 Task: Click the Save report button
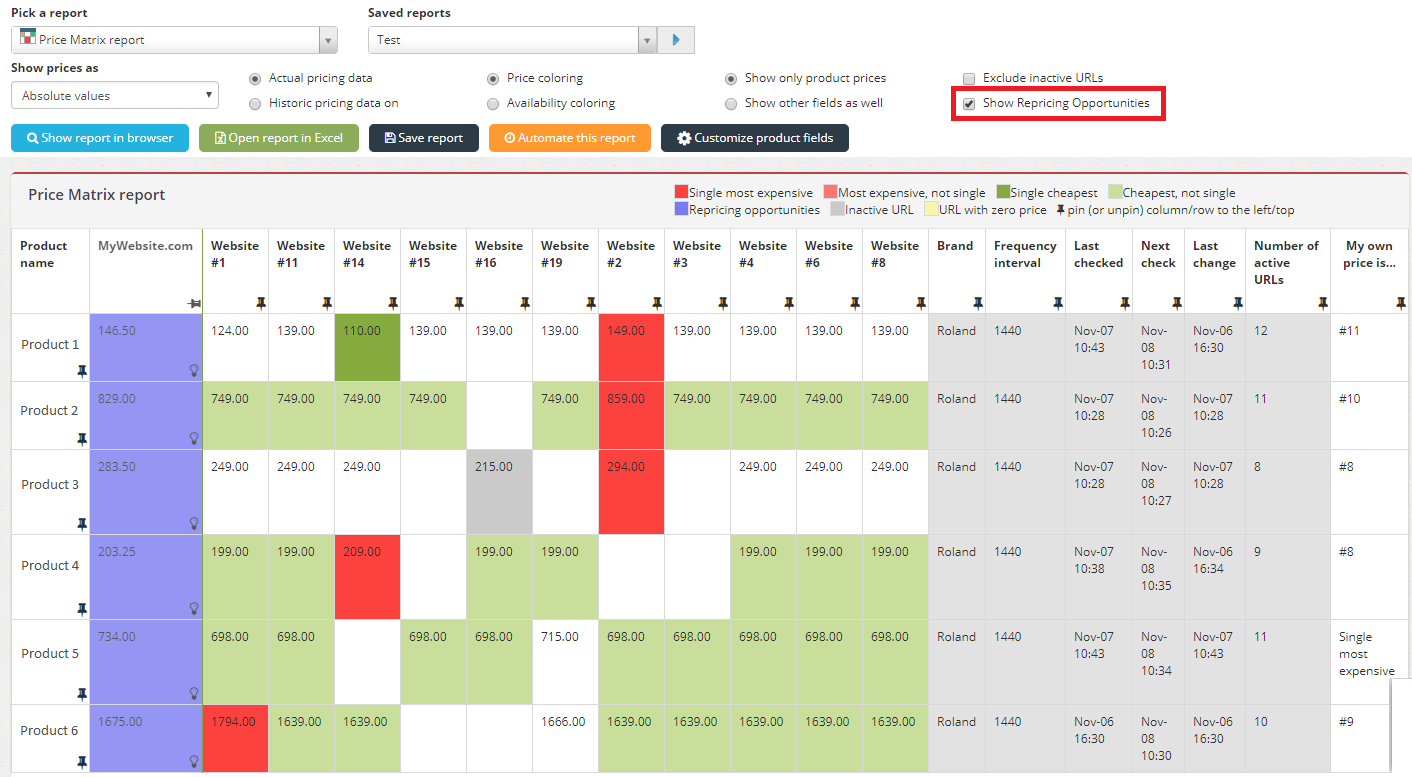point(424,138)
